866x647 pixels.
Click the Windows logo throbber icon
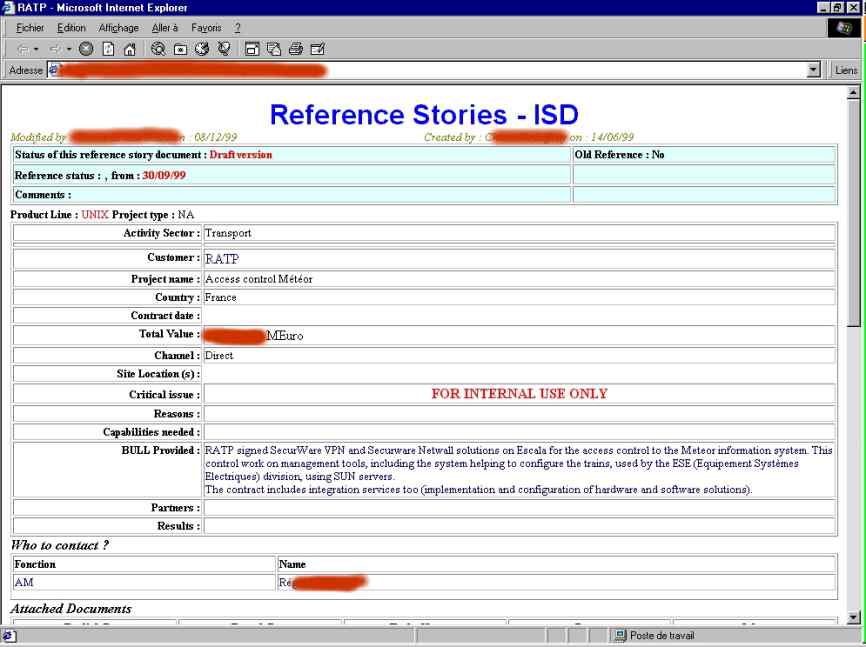(x=843, y=28)
